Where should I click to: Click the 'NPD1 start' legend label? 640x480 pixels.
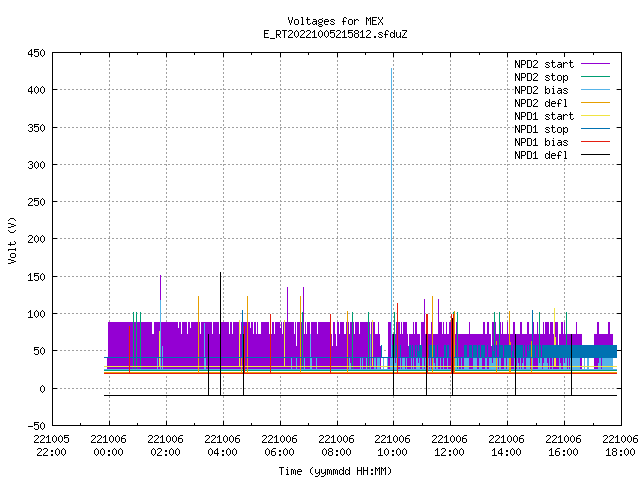tap(544, 116)
